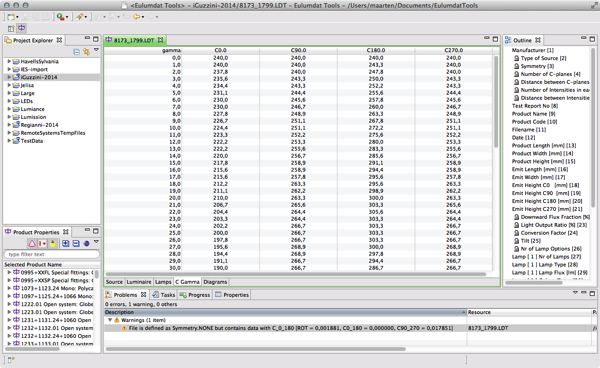The width and height of the screenshot is (600, 368).
Task: Click the Resource column header in Problems
Action: (x=529, y=312)
